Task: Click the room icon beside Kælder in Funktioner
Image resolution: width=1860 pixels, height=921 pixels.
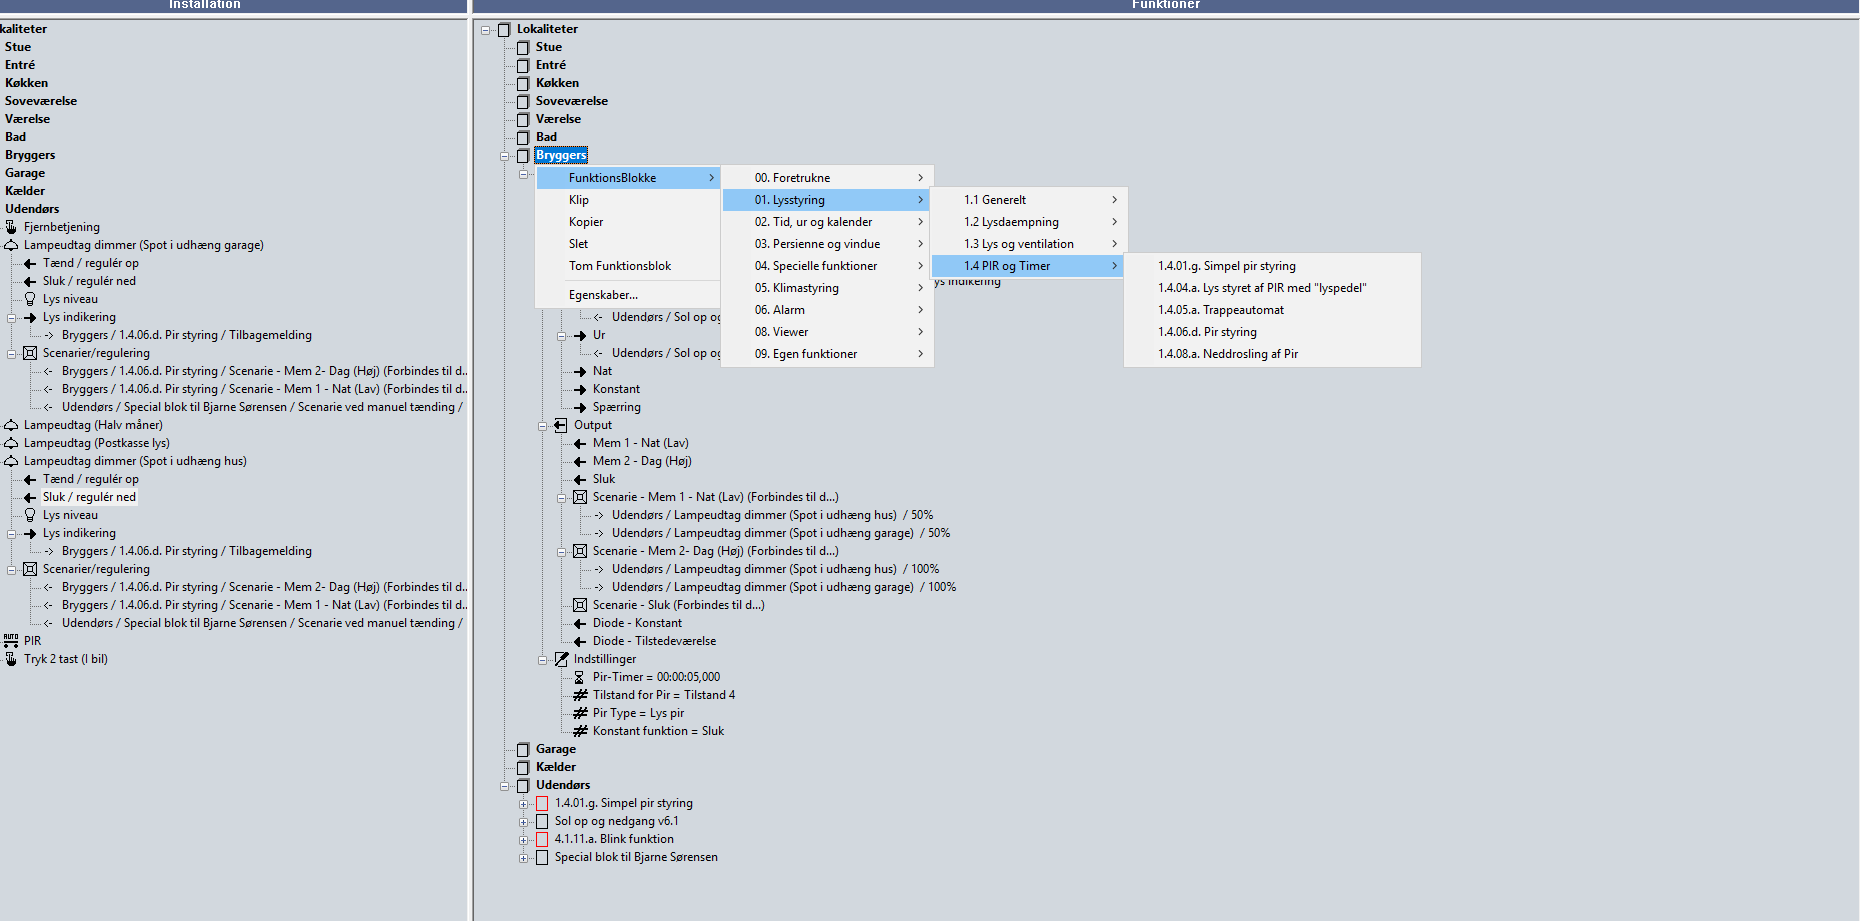Action: click(523, 767)
